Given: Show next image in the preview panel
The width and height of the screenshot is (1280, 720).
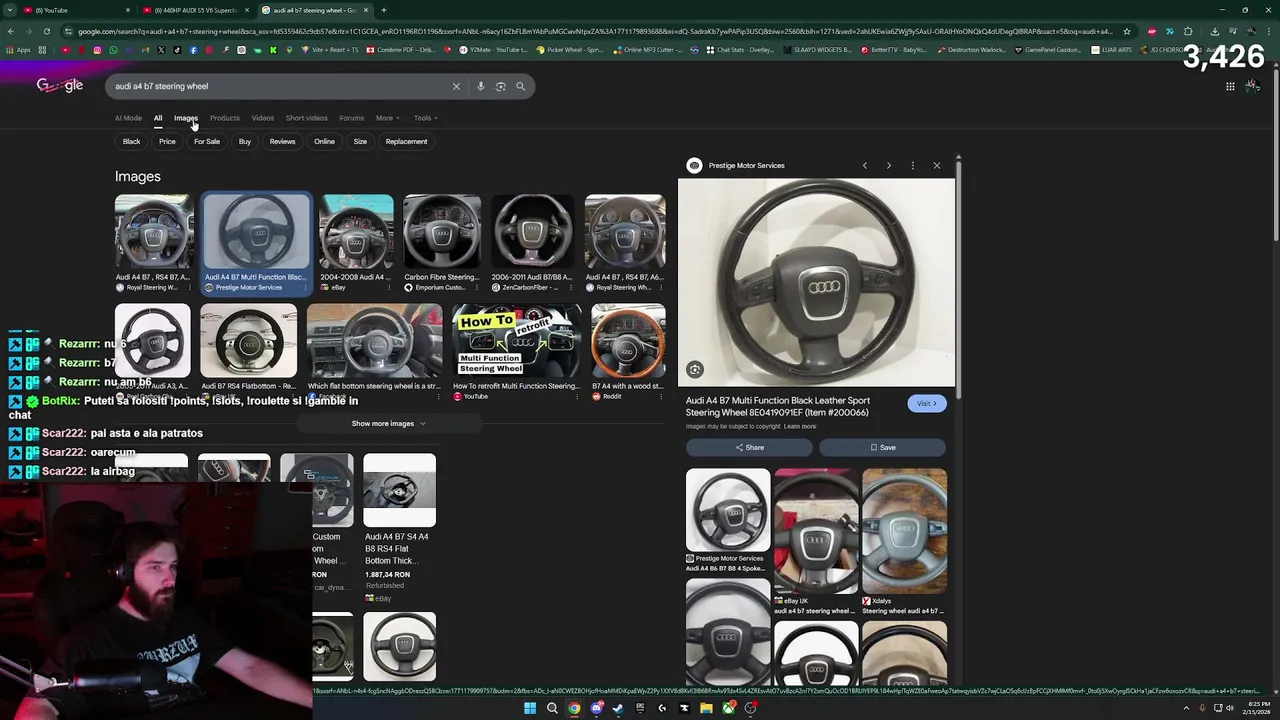Looking at the screenshot, I should (888, 165).
